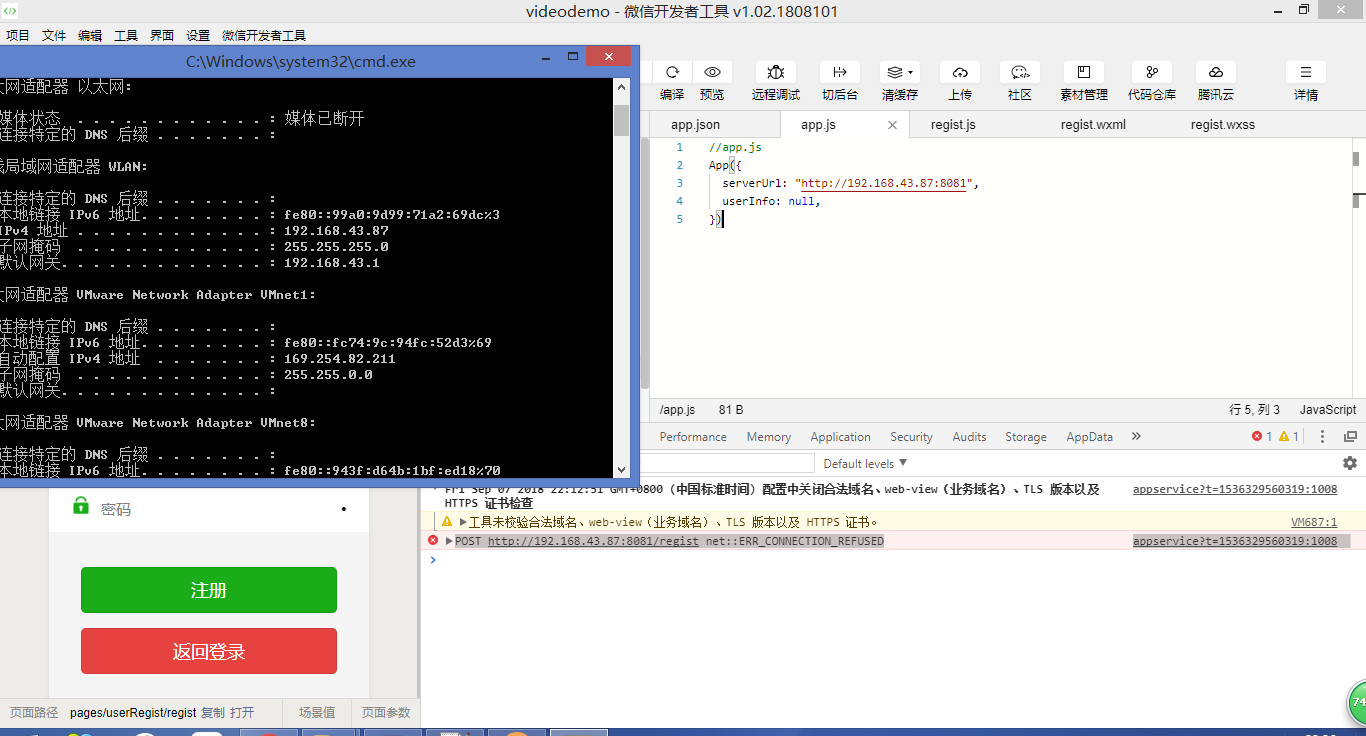Click the JavaScript language status label
This screenshot has width=1366, height=736.
tap(1328, 410)
